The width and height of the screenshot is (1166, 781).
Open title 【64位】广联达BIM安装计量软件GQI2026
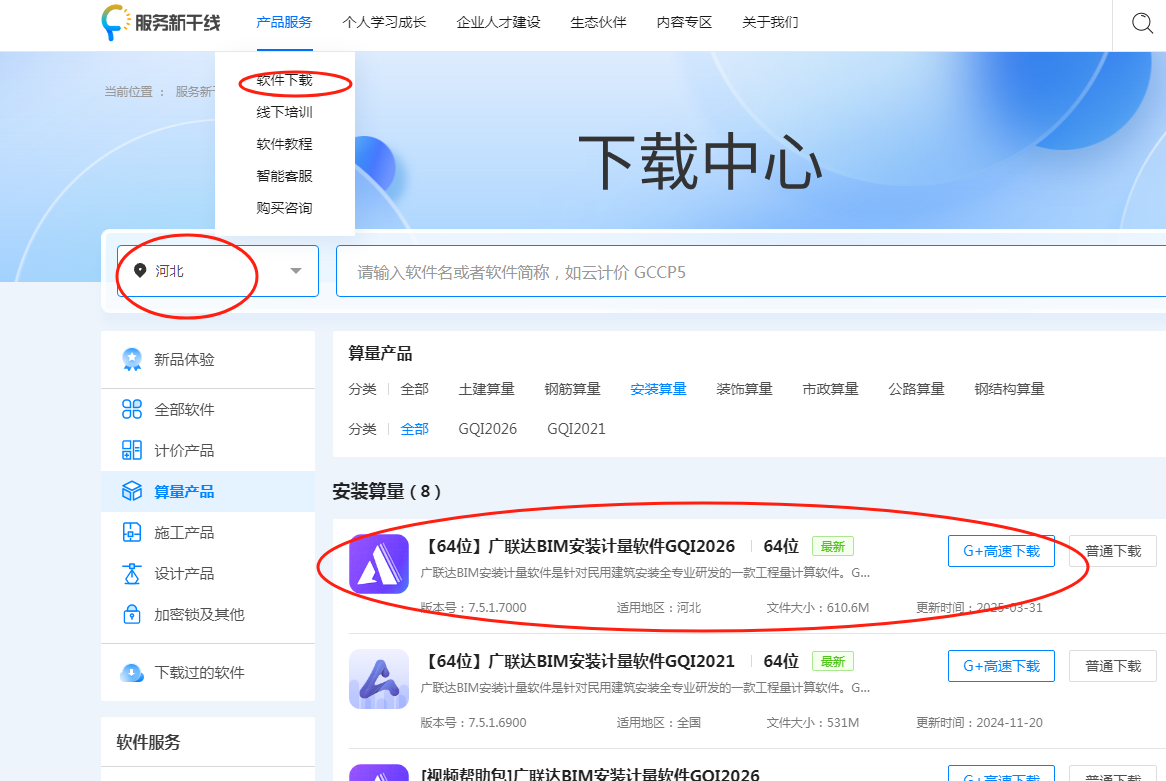[578, 546]
